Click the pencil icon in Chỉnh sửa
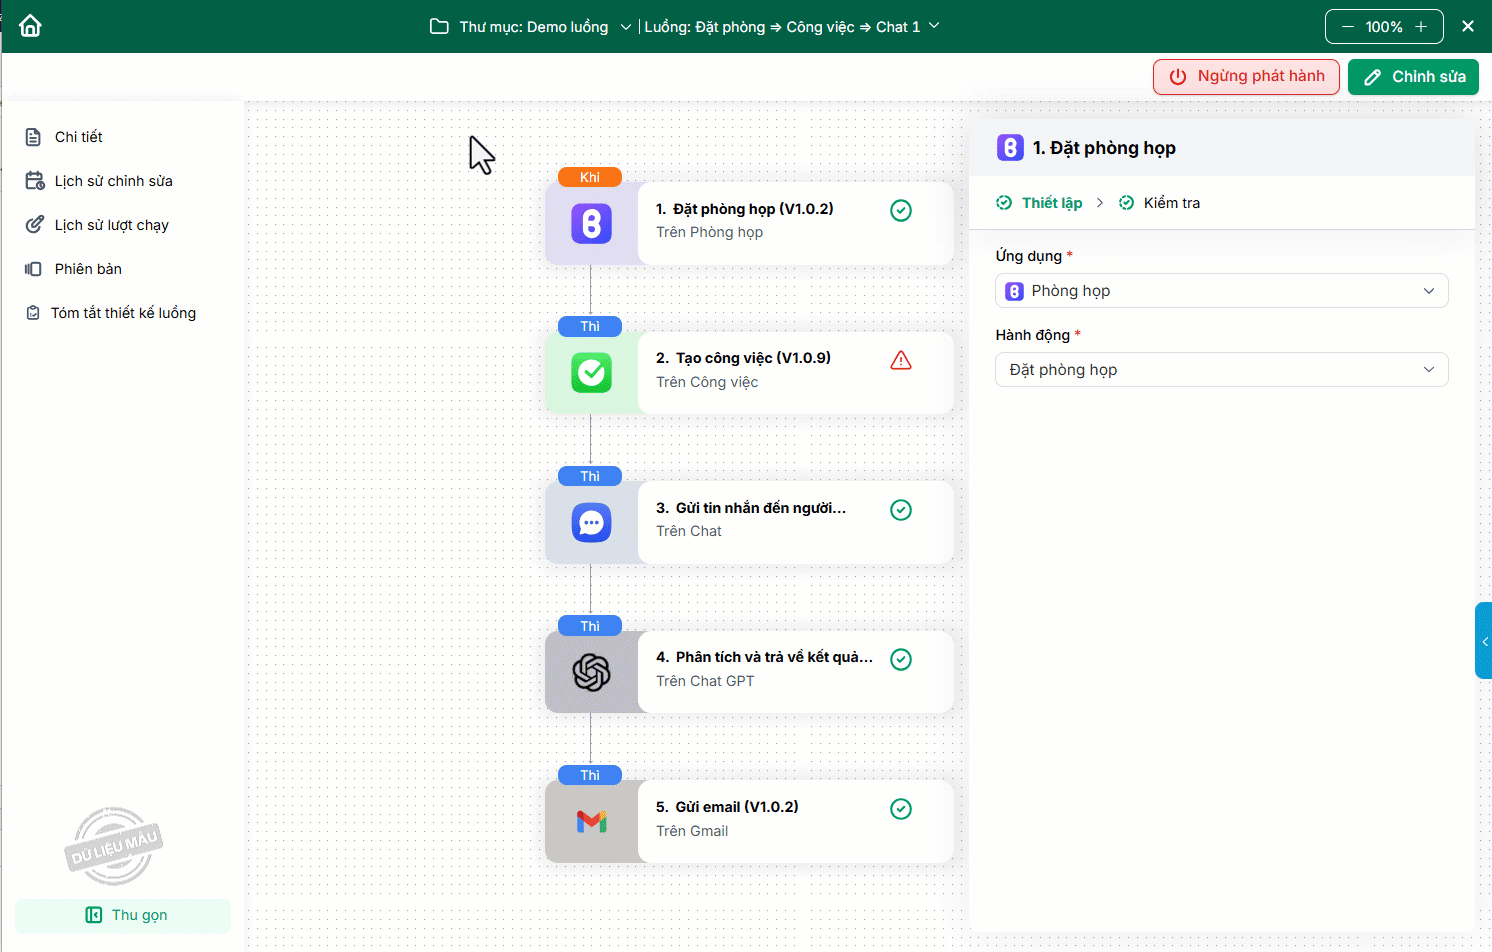 tap(1373, 77)
